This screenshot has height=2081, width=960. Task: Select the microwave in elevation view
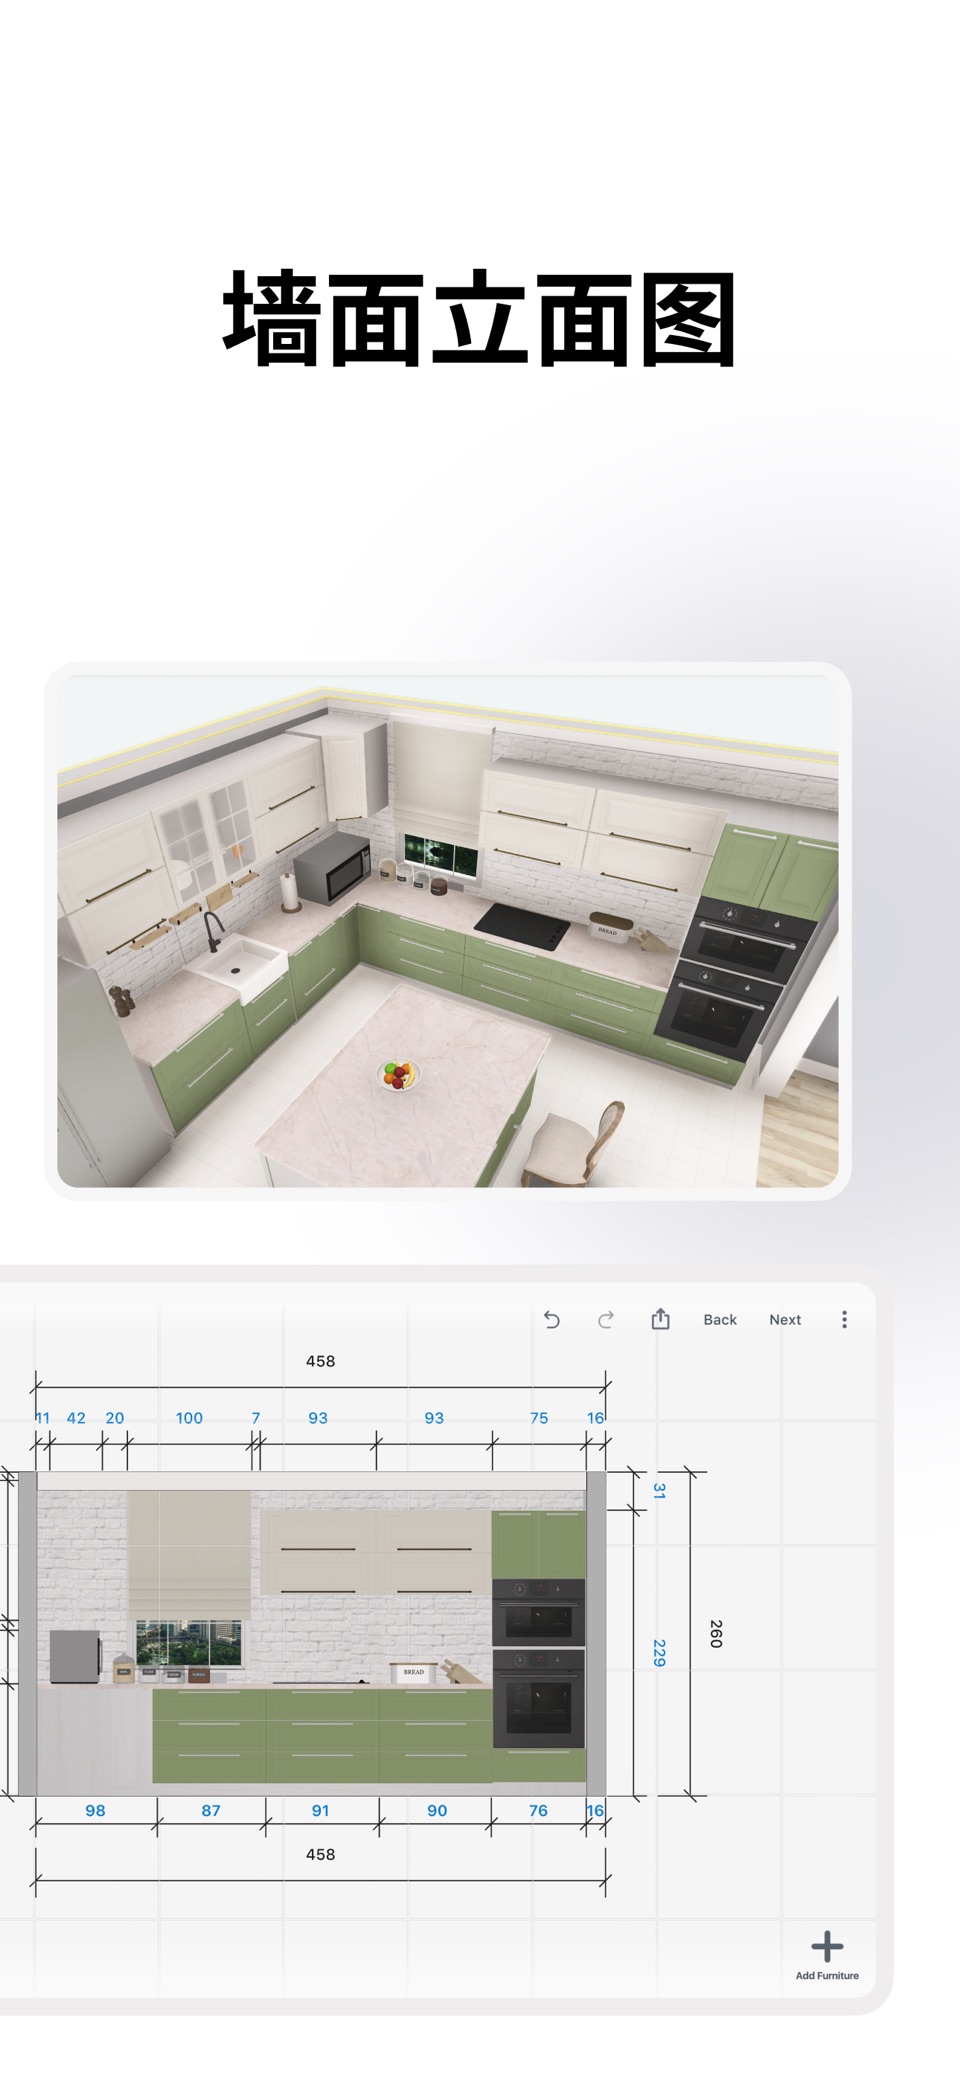75,1656
